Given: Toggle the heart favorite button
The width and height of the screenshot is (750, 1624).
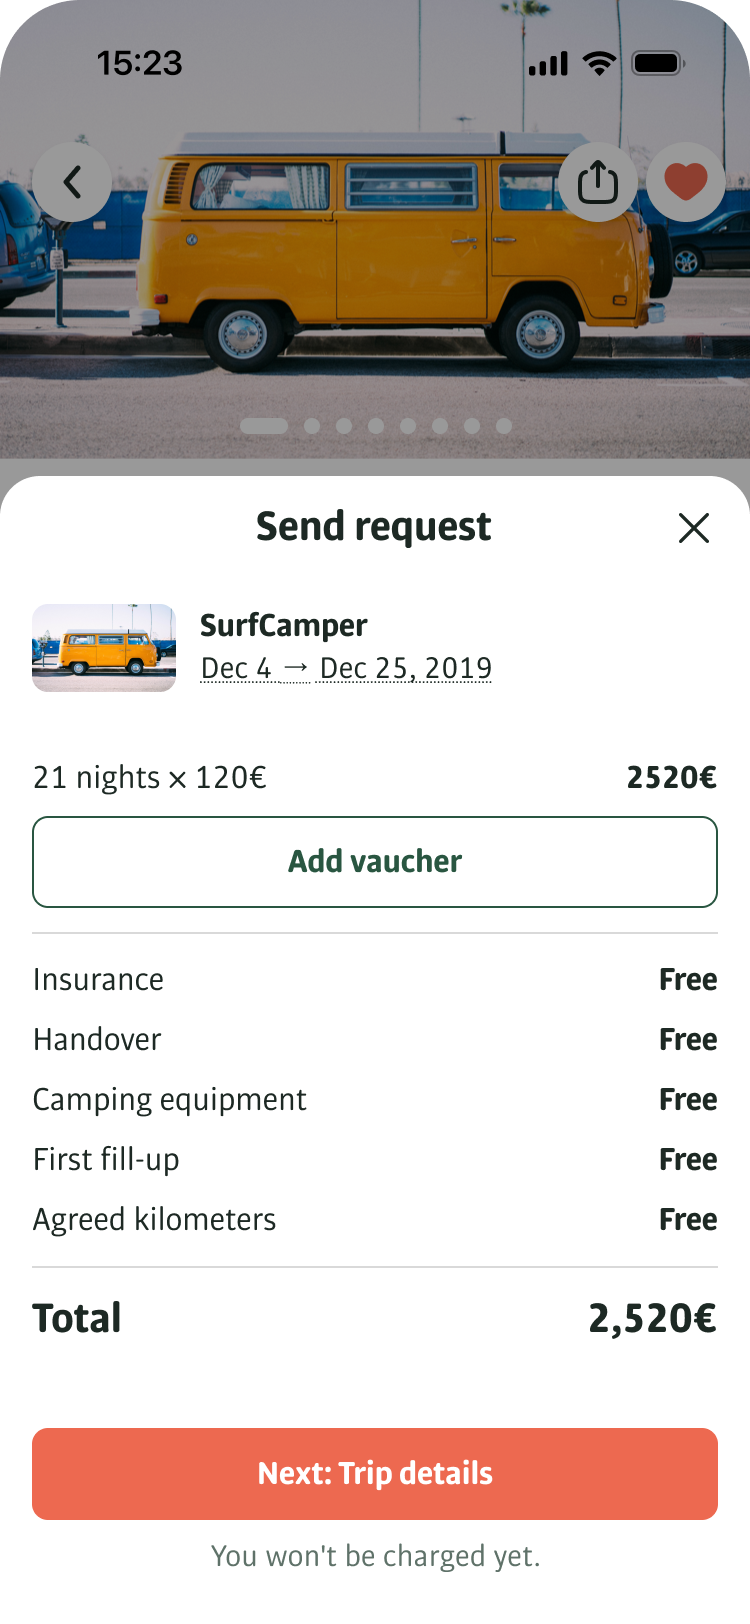Looking at the screenshot, I should (x=685, y=183).
